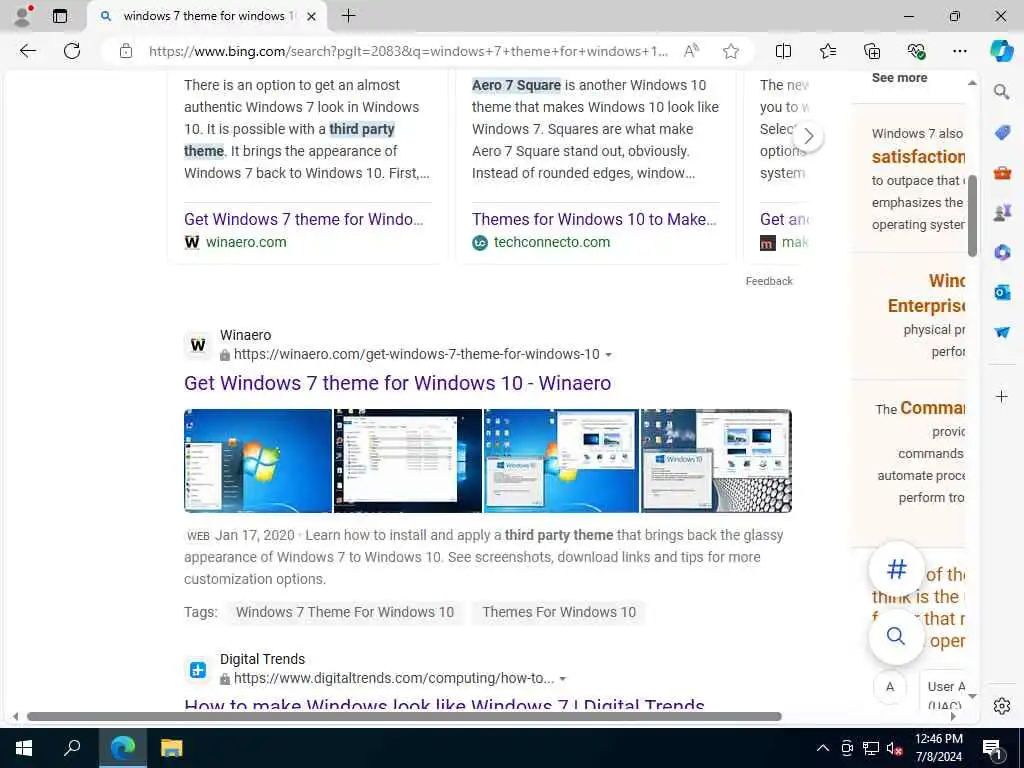
Task: Activate Read aloud icon in address bar
Action: click(691, 51)
